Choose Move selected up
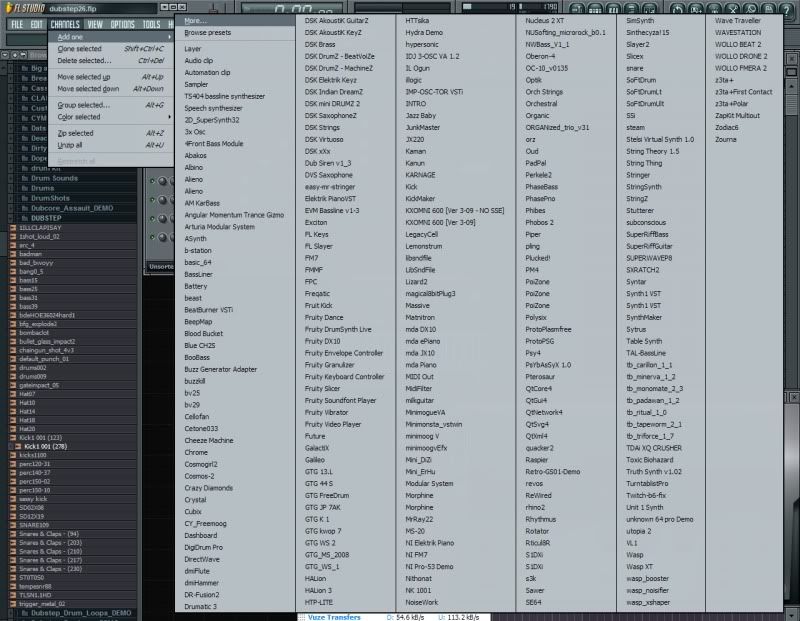 pyautogui.click(x=111, y=77)
